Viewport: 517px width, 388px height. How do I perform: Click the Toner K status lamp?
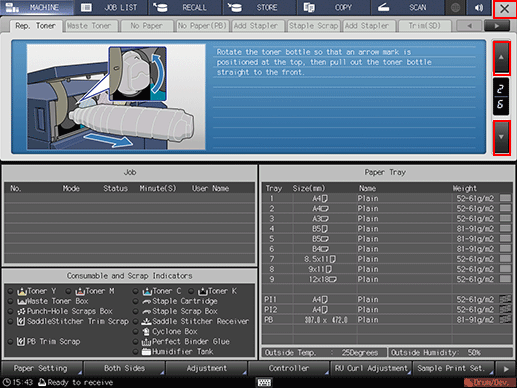pyautogui.click(x=191, y=292)
